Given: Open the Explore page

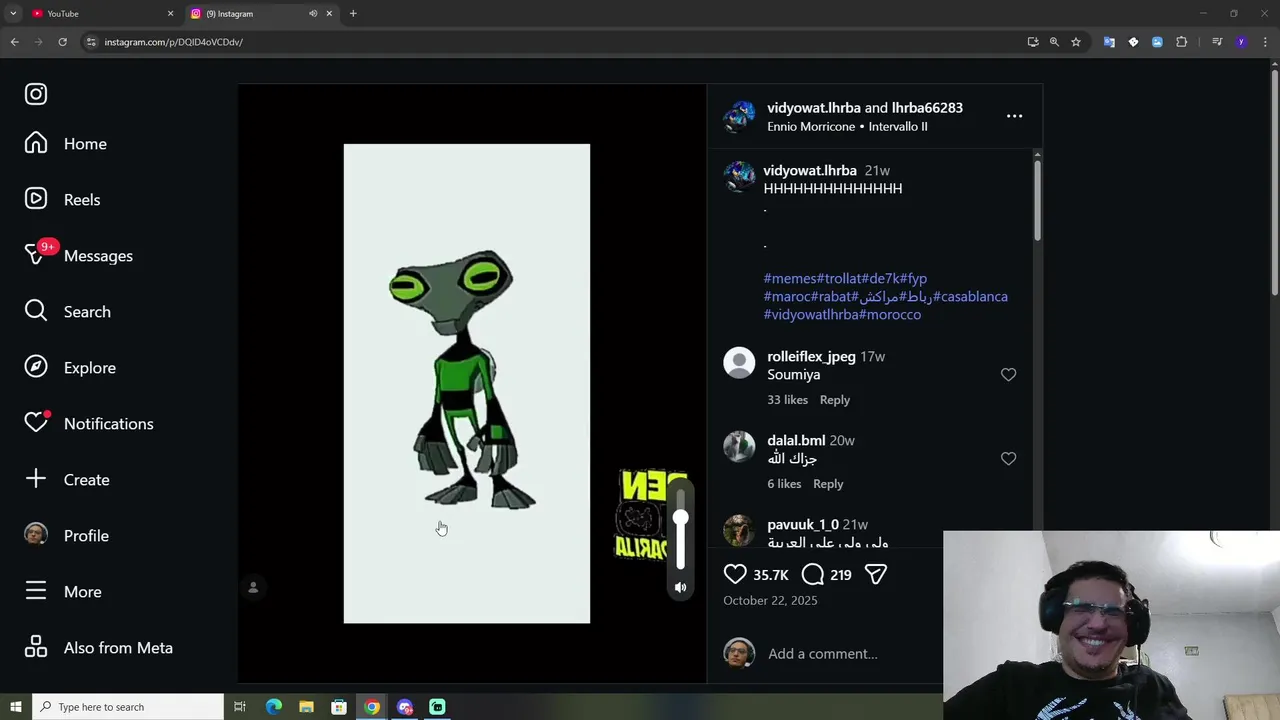Looking at the screenshot, I should [70, 368].
